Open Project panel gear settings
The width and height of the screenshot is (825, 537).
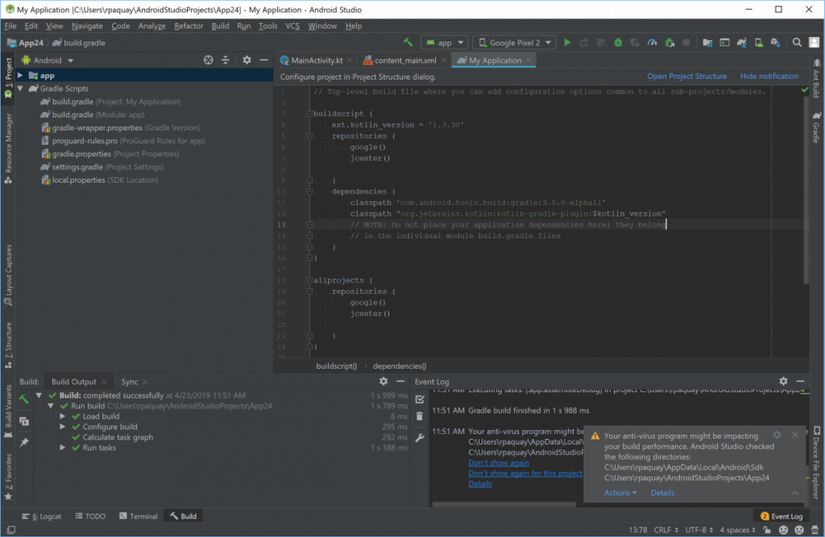tap(247, 60)
